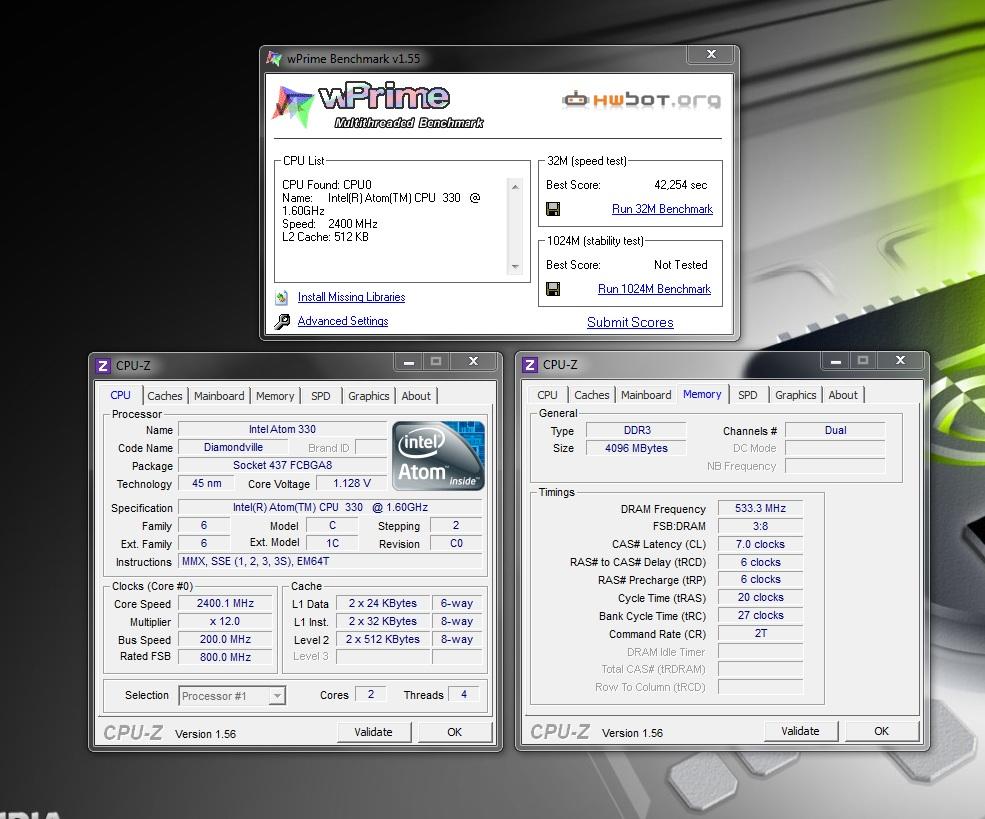
Task: Click the Name field showing Intel Atom 330
Action: click(x=283, y=430)
